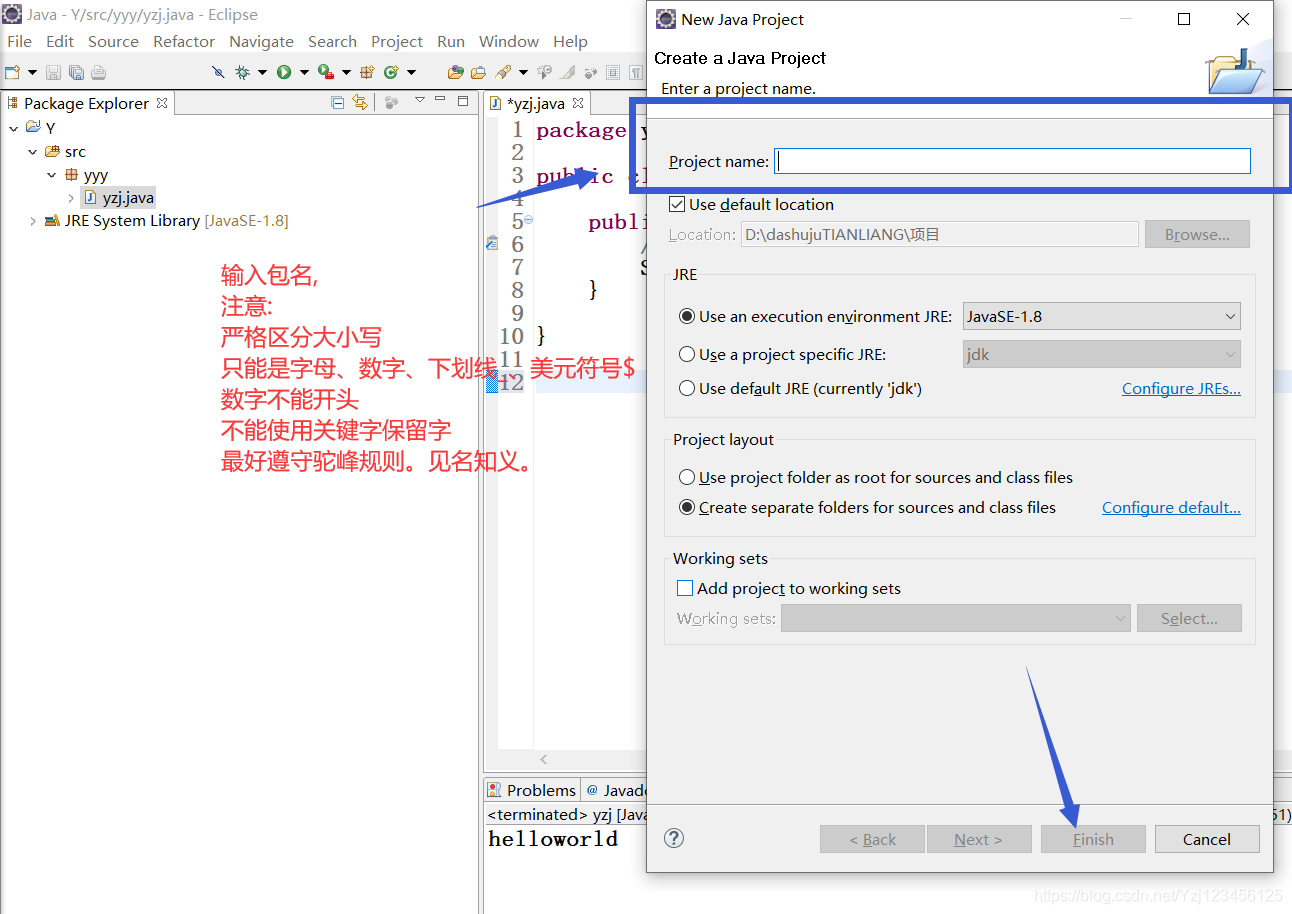The width and height of the screenshot is (1292, 914).
Task: Click the Help question mark icon in dialog
Action: coord(674,838)
